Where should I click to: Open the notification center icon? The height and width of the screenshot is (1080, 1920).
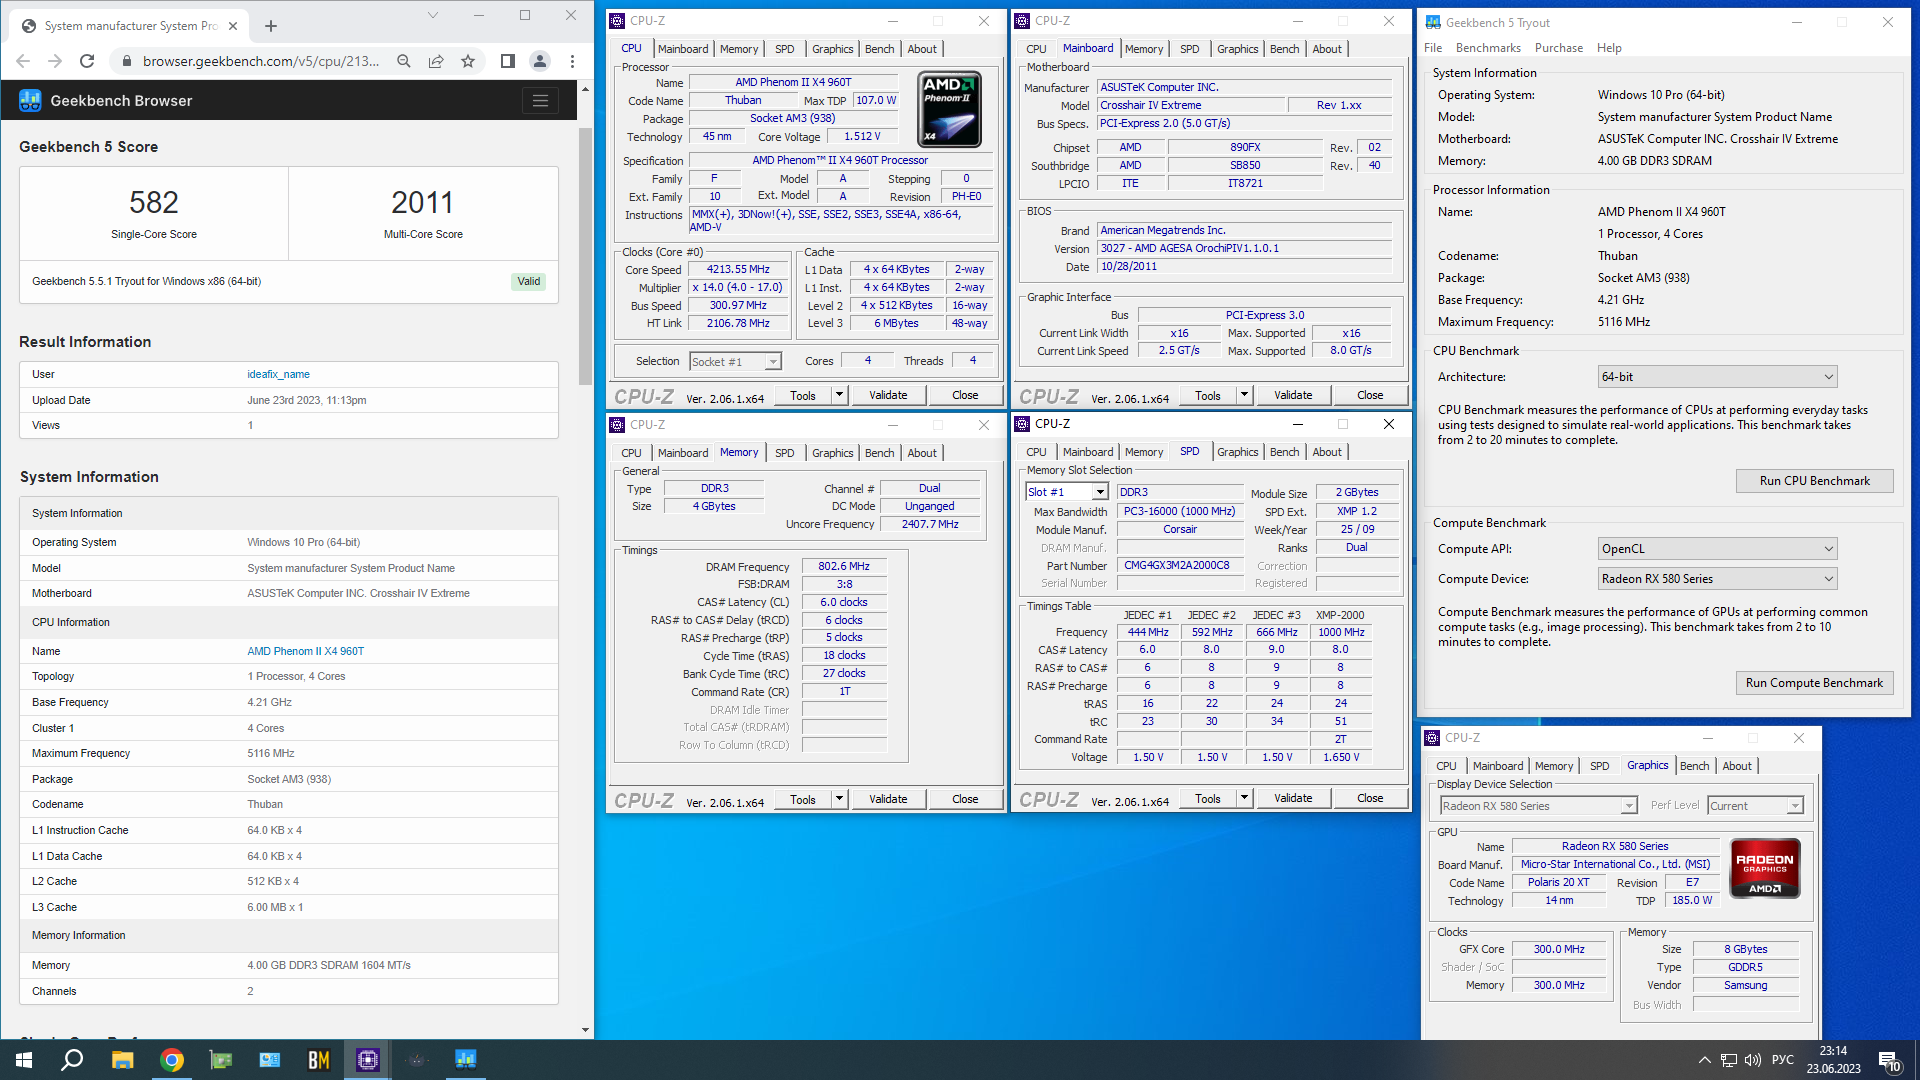(x=1889, y=1061)
